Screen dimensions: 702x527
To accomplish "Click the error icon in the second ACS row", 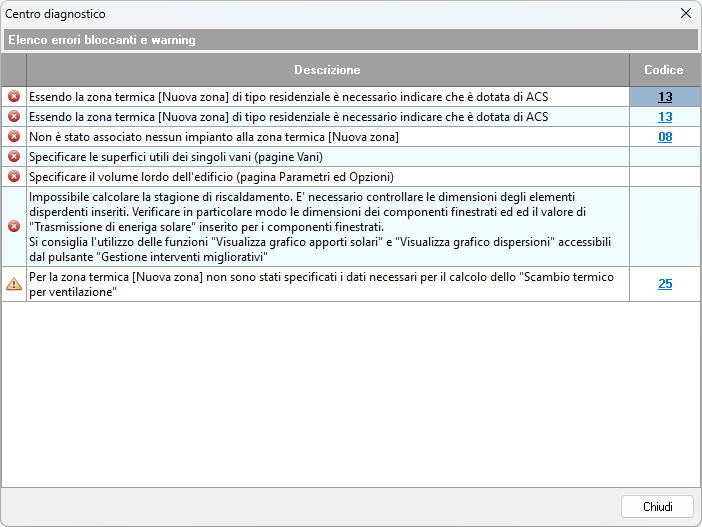I will (14, 117).
